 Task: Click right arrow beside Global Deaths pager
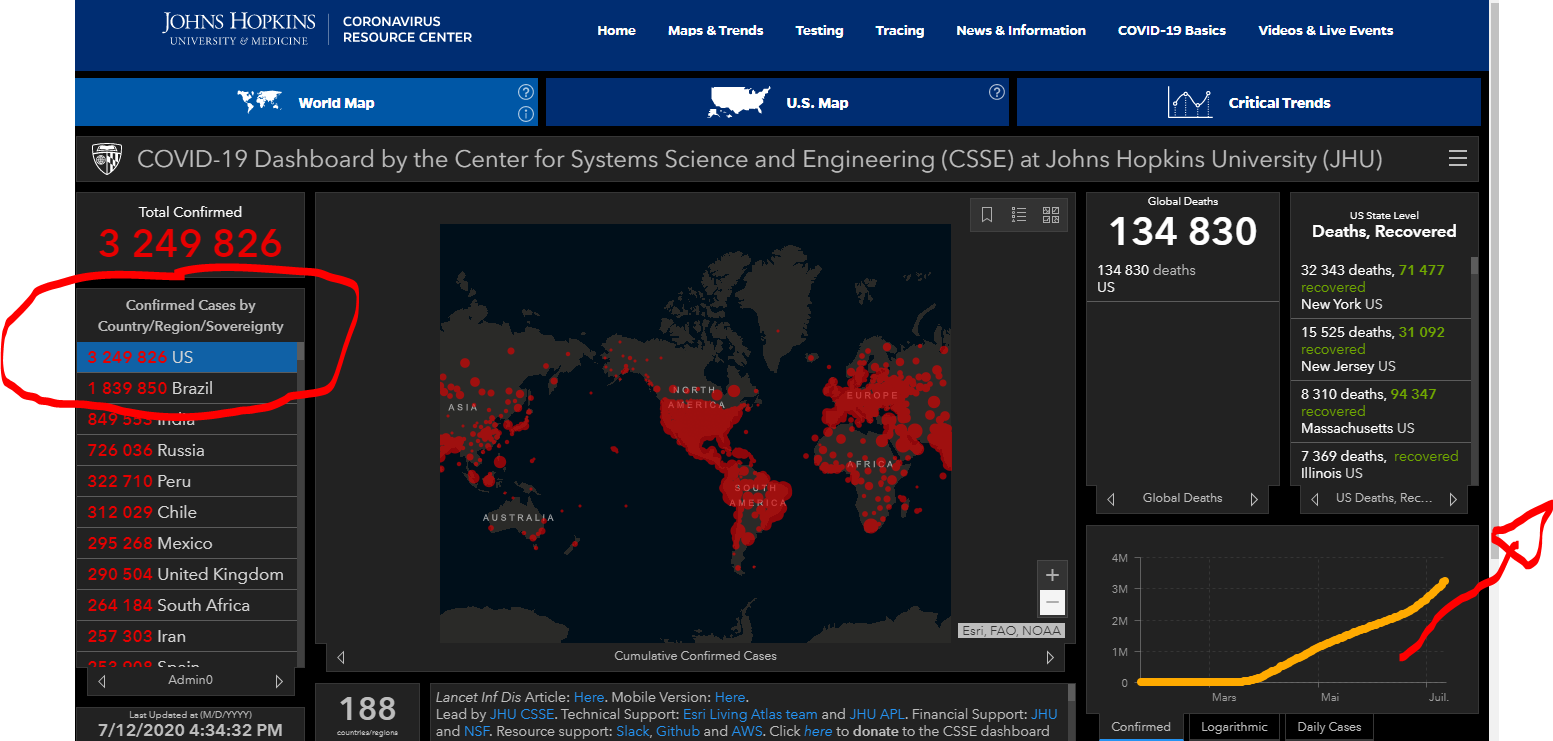(x=1254, y=499)
